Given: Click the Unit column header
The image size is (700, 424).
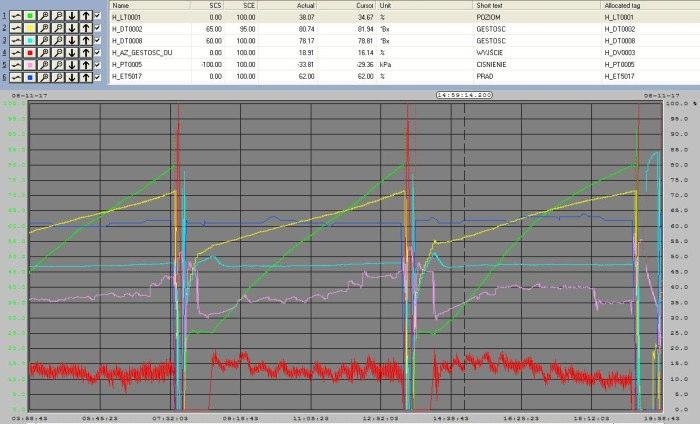Looking at the screenshot, I should [424, 5].
